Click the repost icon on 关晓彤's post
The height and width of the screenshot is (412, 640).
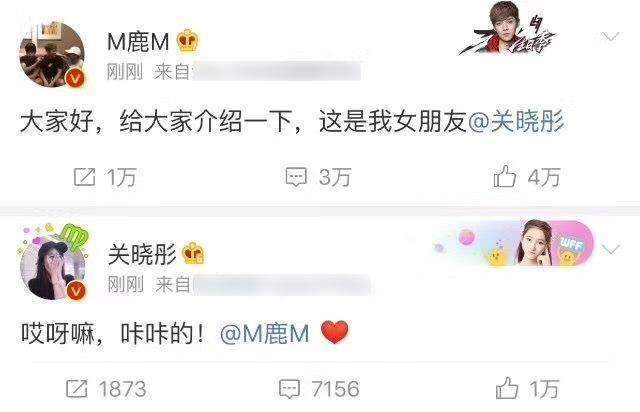pyautogui.click(x=77, y=388)
